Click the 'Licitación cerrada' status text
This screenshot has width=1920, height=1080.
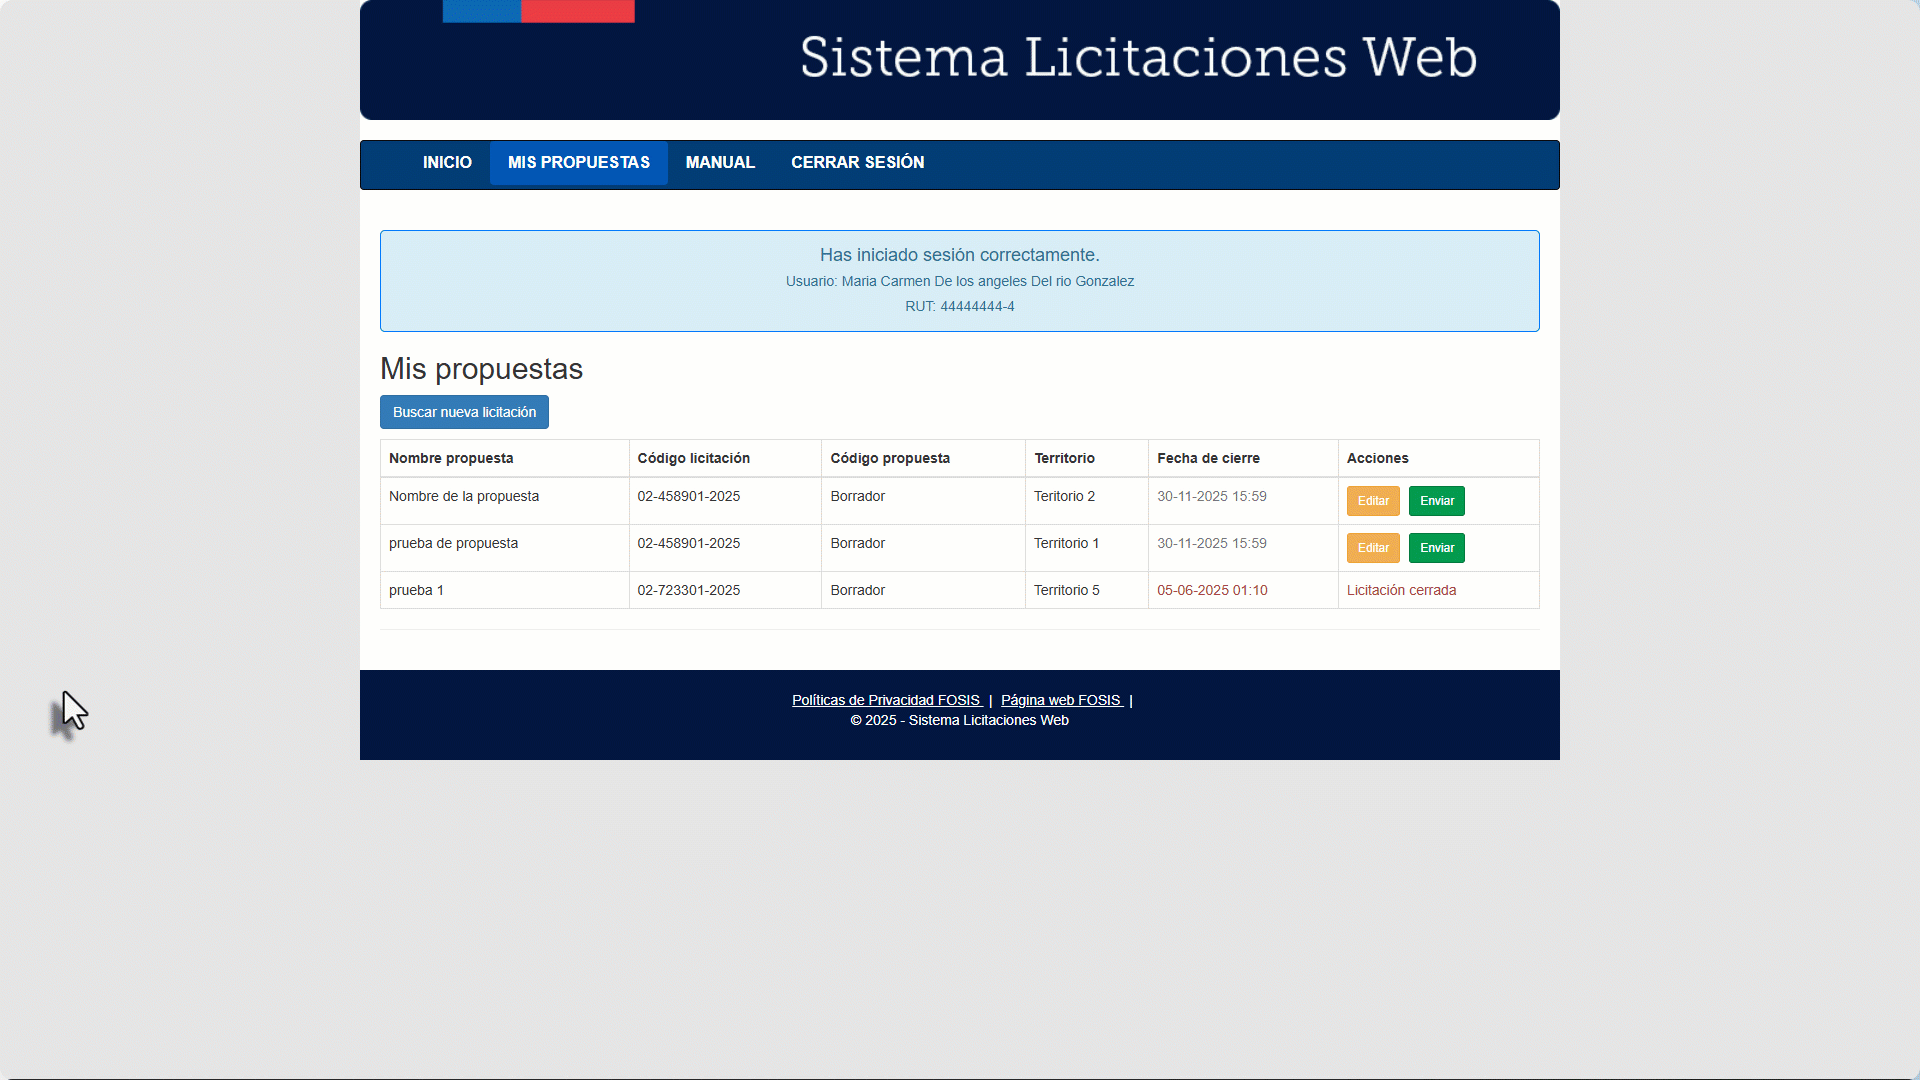click(x=1401, y=590)
